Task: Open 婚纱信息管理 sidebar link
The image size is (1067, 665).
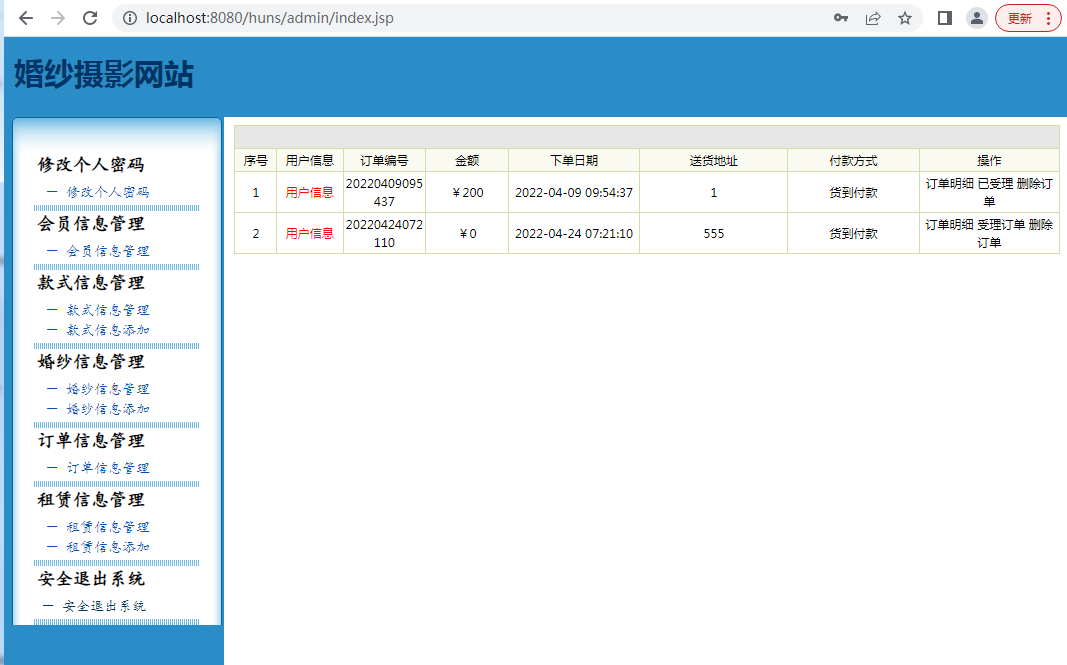Action: click(108, 389)
